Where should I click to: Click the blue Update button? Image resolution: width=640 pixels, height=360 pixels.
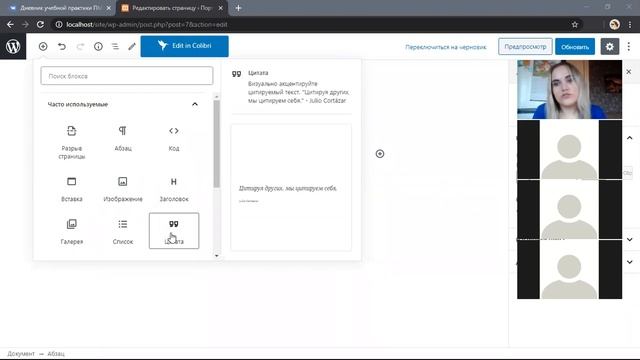point(575,47)
